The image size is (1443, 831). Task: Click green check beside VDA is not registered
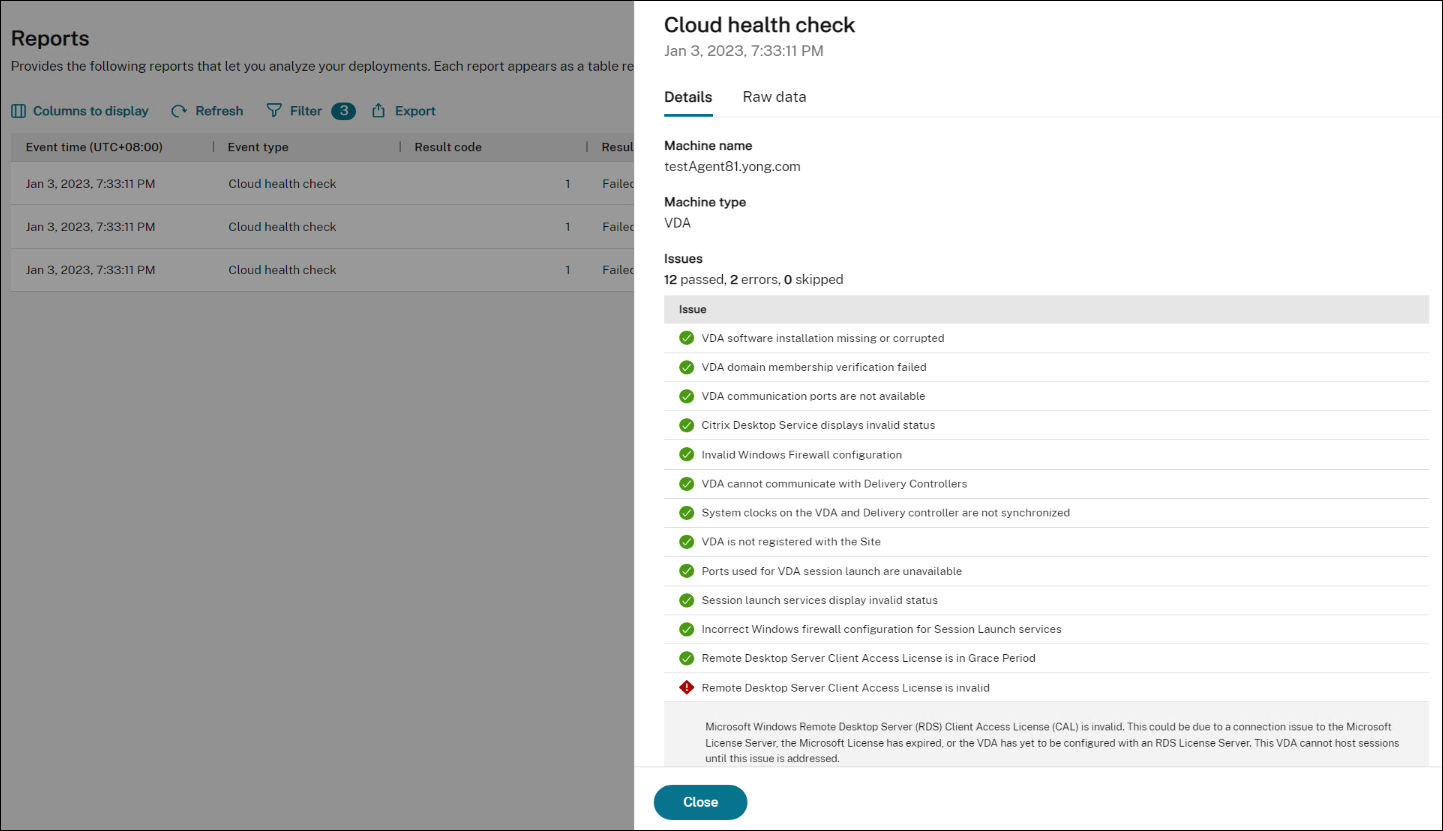click(x=686, y=542)
